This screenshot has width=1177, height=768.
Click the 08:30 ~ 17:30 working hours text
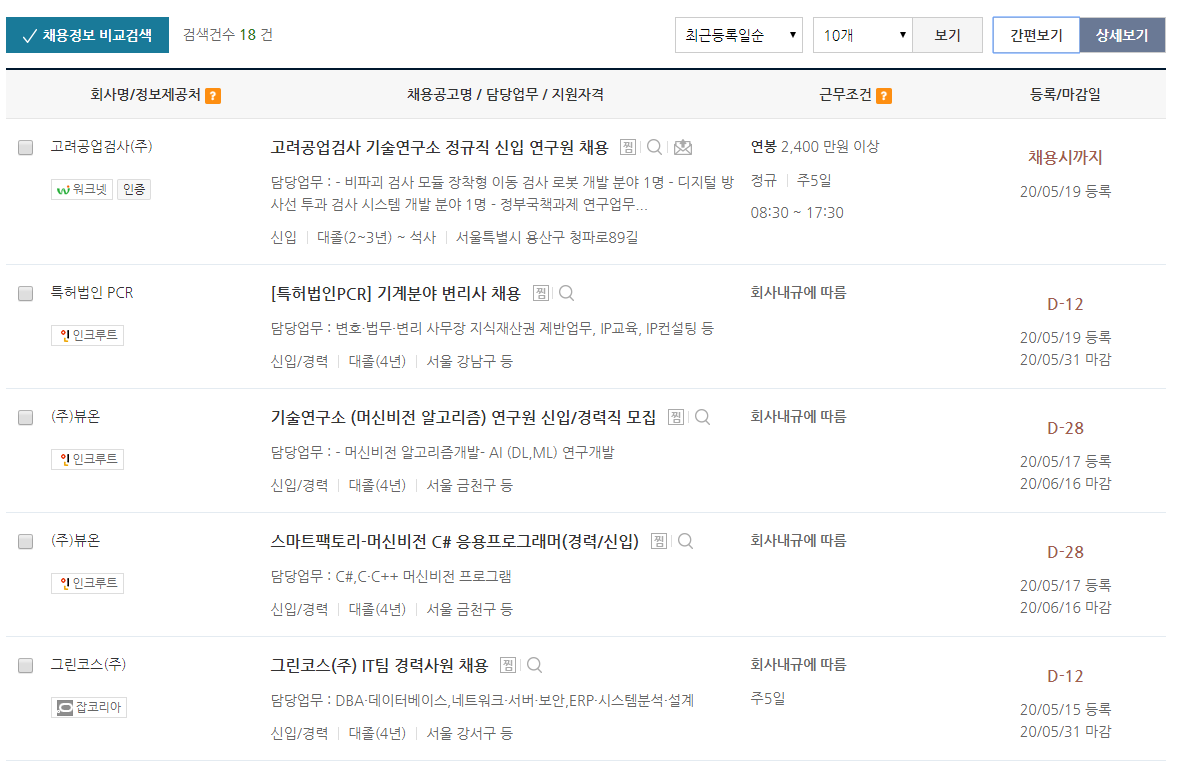coord(796,212)
